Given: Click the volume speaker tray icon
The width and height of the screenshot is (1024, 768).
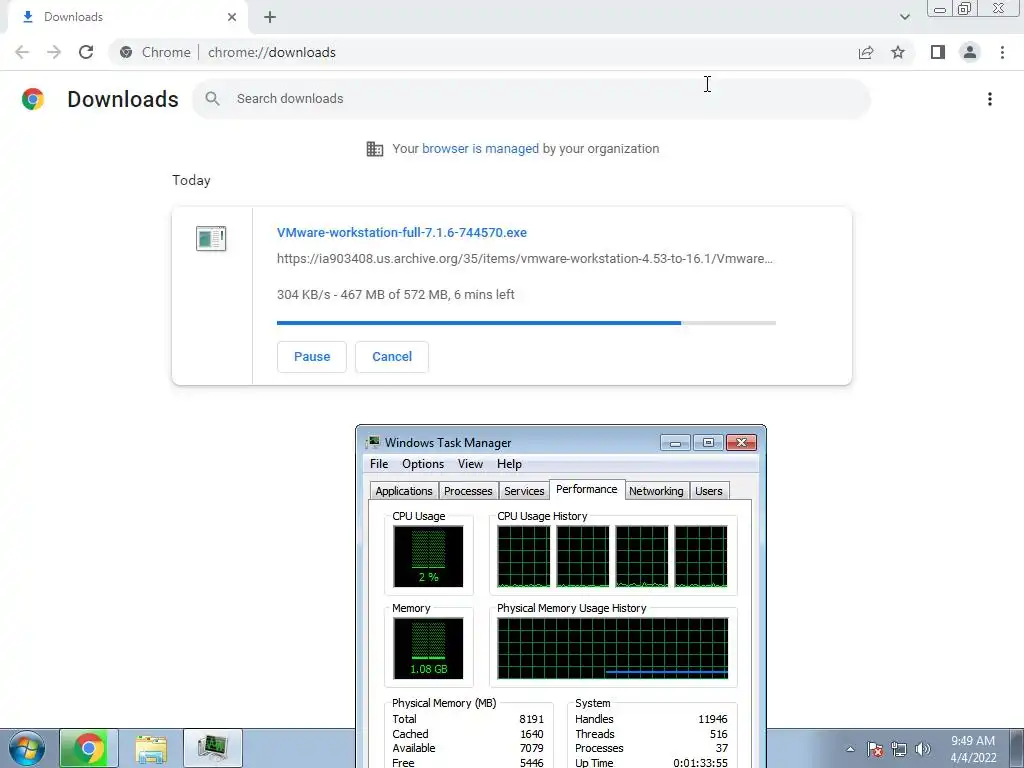Looking at the screenshot, I should (x=923, y=749).
